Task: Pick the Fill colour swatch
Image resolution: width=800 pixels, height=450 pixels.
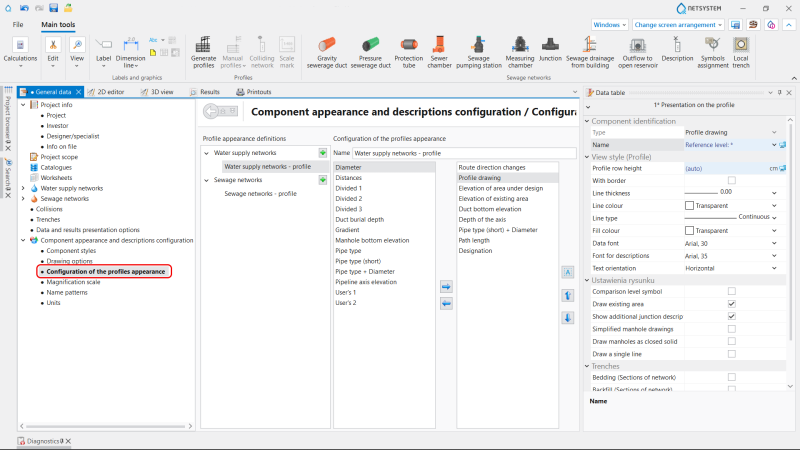Action: (x=689, y=231)
